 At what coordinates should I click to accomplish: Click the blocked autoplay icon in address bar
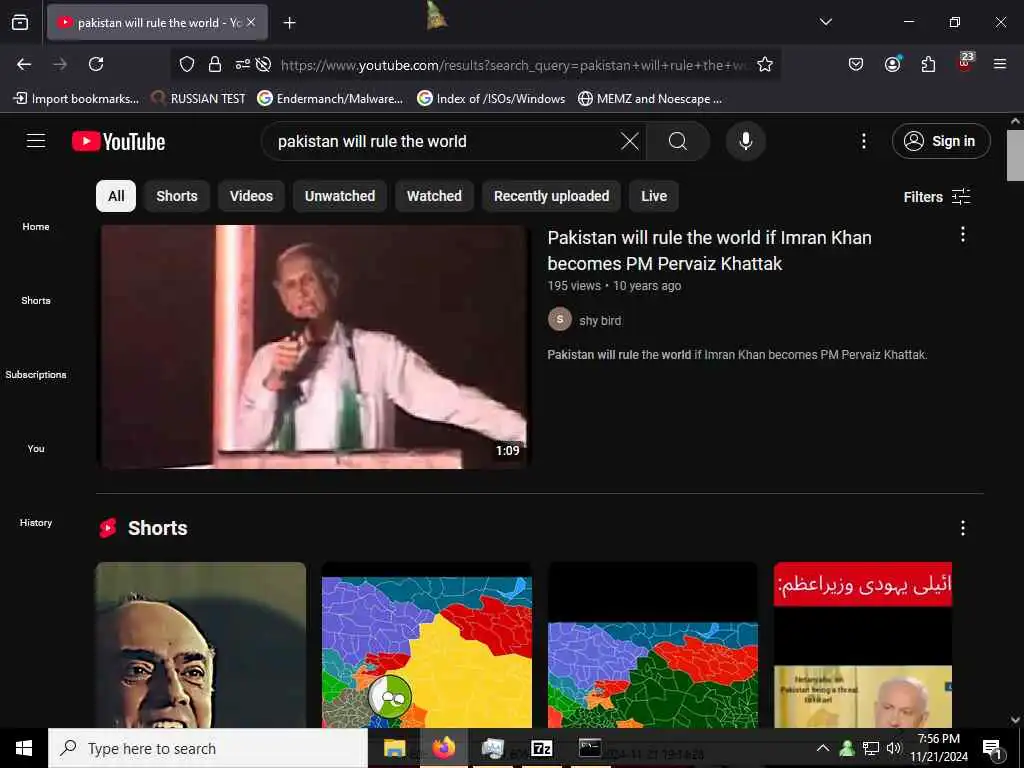(263, 64)
